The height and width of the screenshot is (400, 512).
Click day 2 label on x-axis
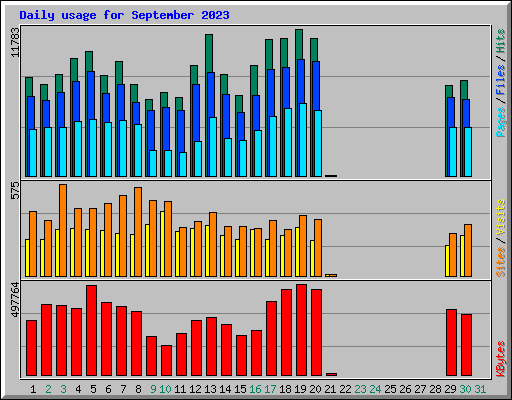click(x=48, y=389)
